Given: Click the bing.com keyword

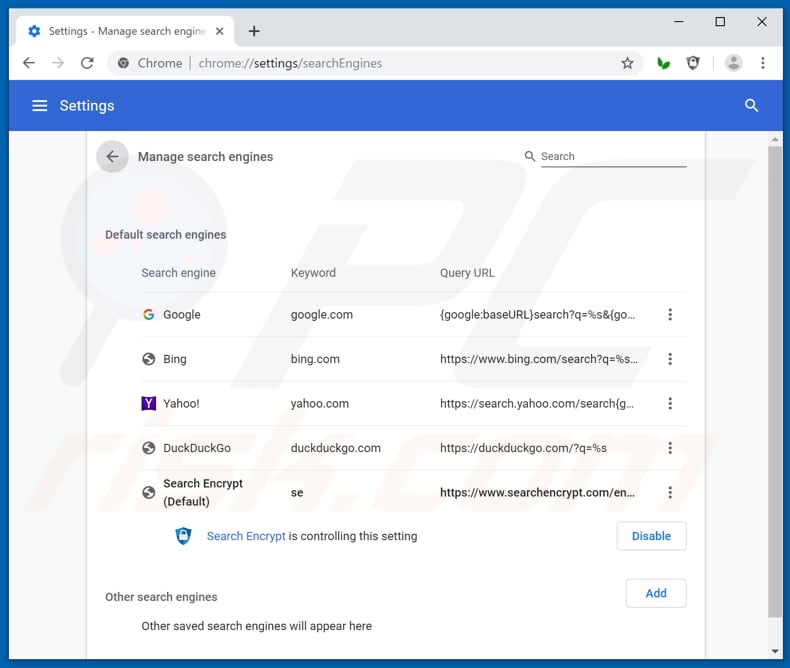Looking at the screenshot, I should pos(315,359).
